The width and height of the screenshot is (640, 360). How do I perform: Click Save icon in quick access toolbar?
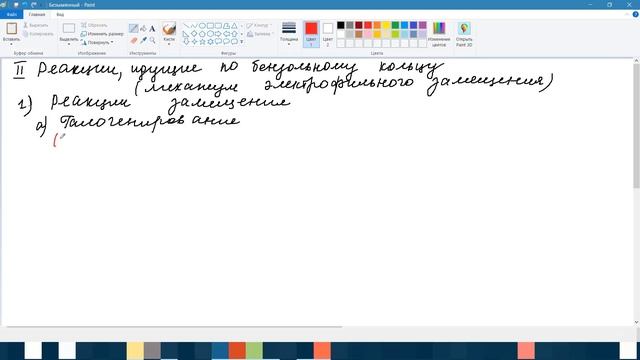pyautogui.click(x=16, y=5)
